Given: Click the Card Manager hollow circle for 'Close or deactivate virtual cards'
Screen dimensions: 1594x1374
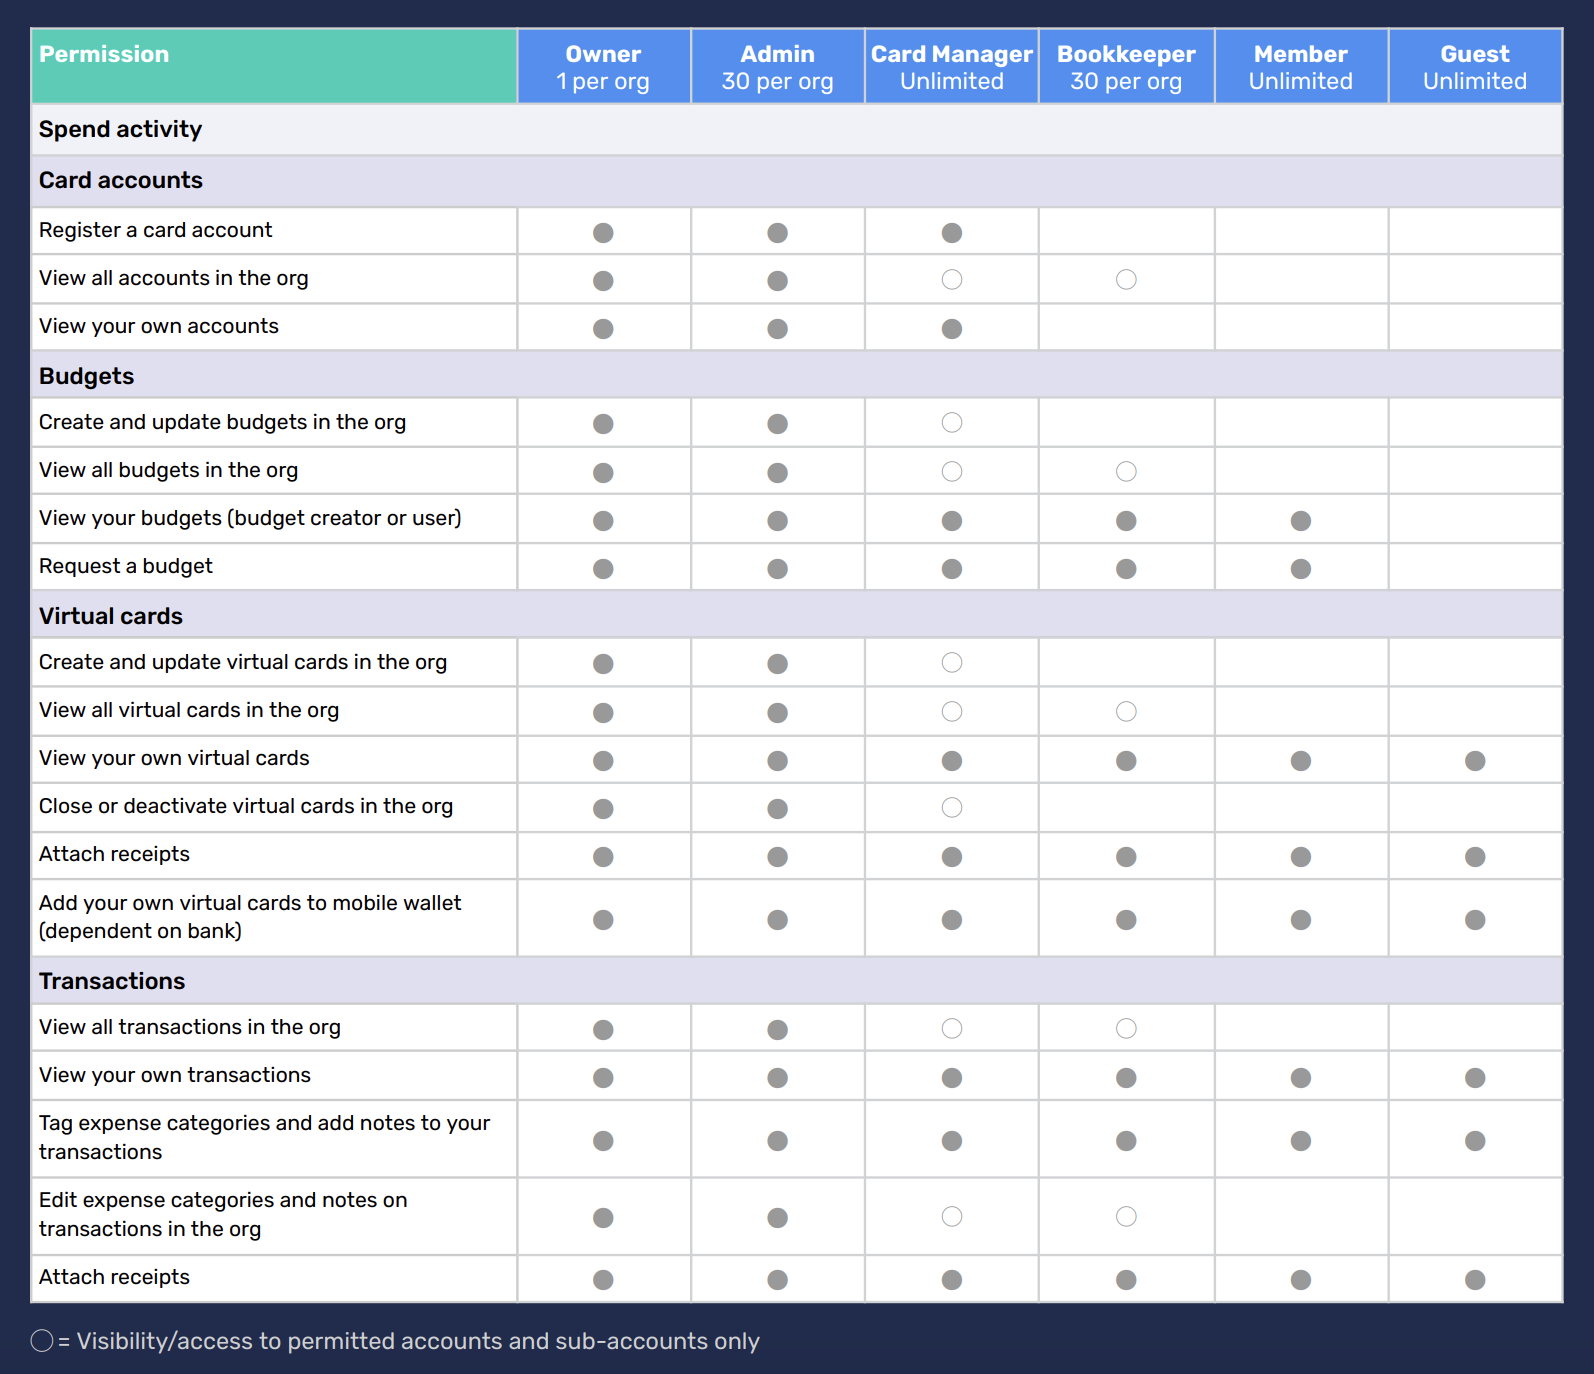Looking at the screenshot, I should point(952,808).
